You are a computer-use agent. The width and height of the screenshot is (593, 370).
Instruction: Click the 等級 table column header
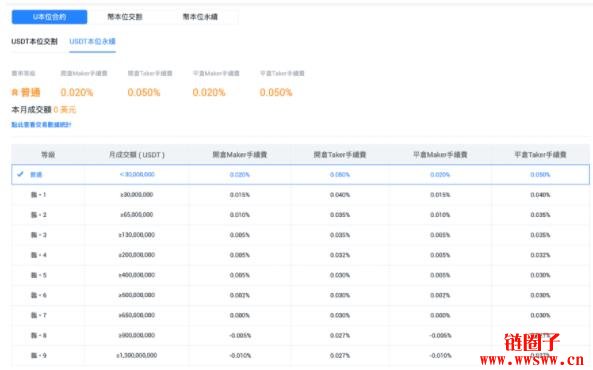click(48, 155)
